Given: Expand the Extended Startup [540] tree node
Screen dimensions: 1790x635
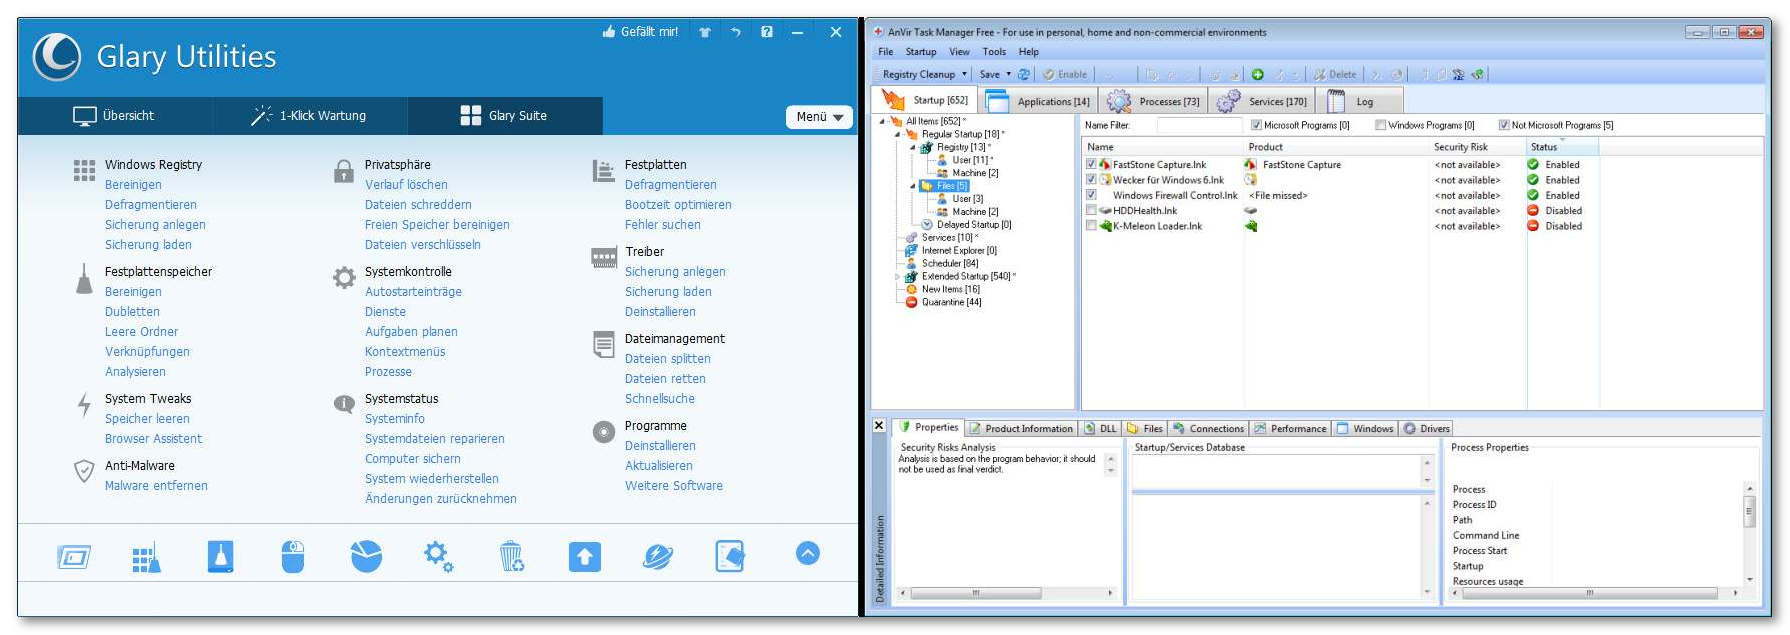Looking at the screenshot, I should 897,276.
